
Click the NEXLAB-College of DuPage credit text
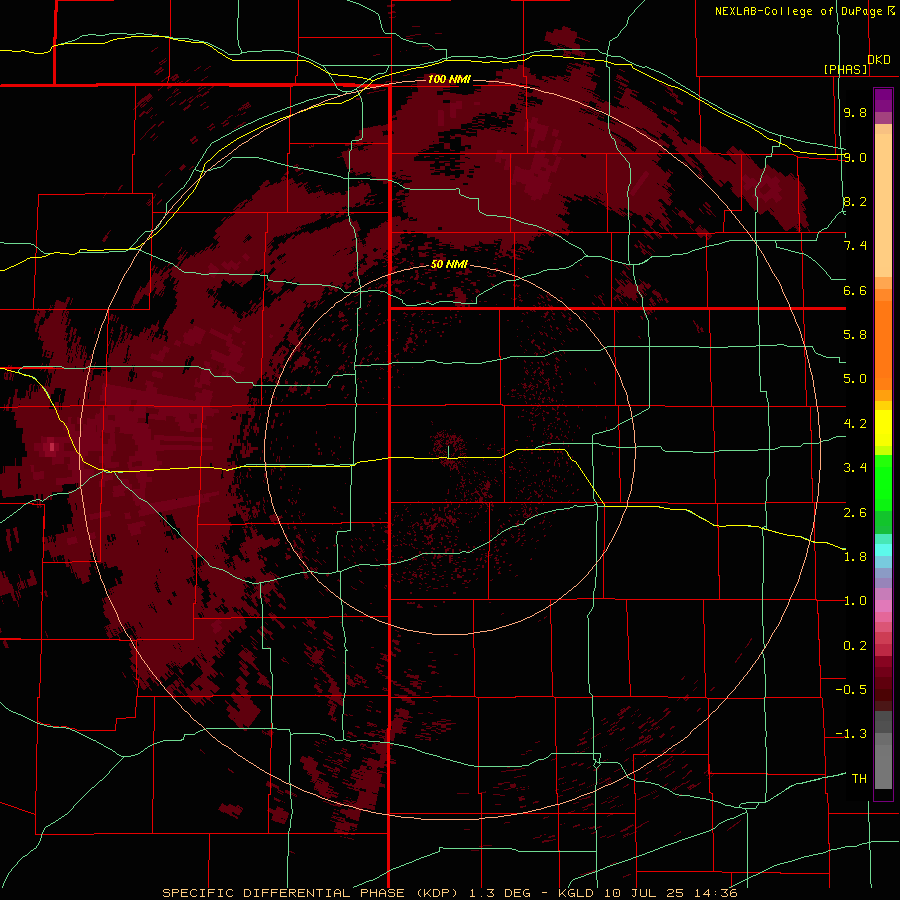(x=798, y=11)
